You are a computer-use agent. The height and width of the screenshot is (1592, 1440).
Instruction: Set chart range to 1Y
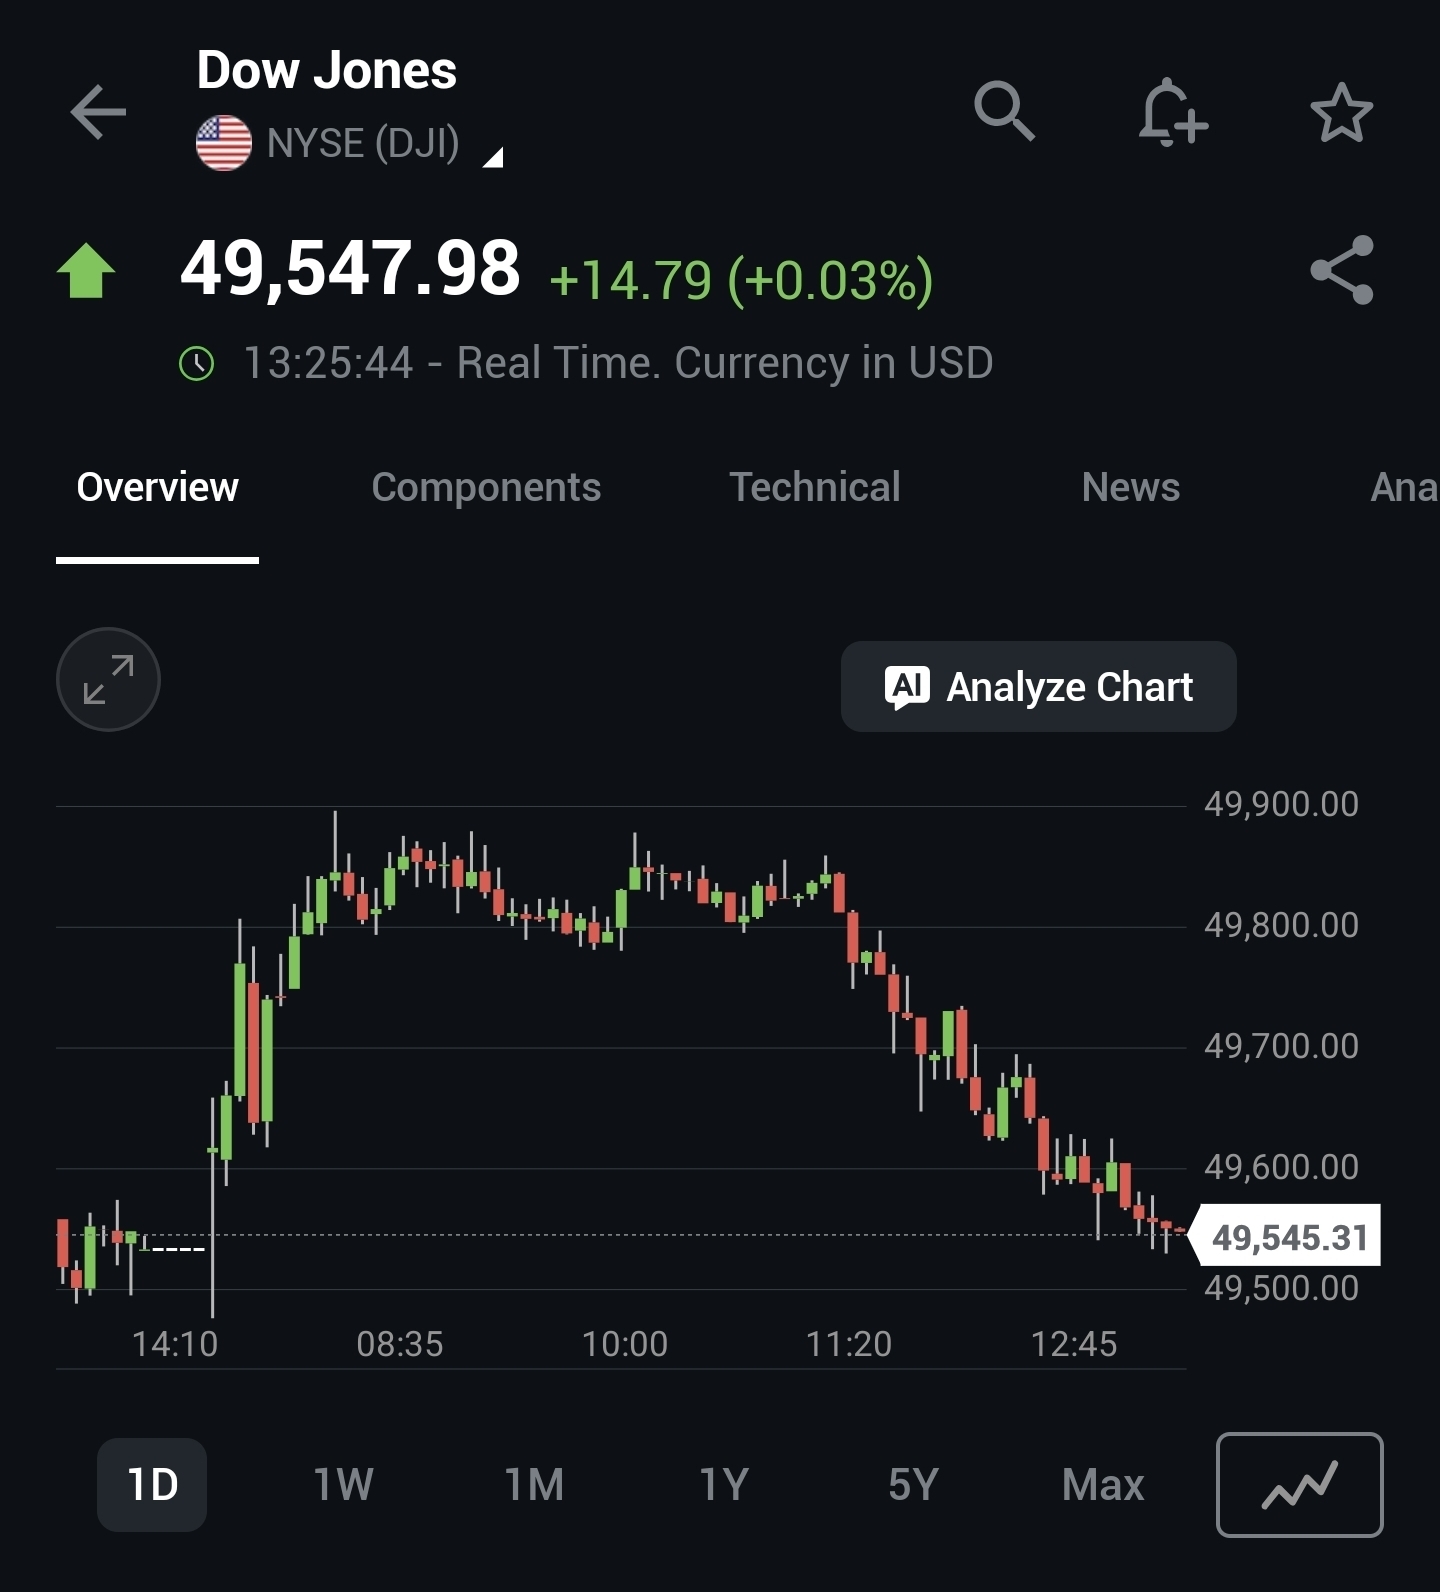point(724,1485)
